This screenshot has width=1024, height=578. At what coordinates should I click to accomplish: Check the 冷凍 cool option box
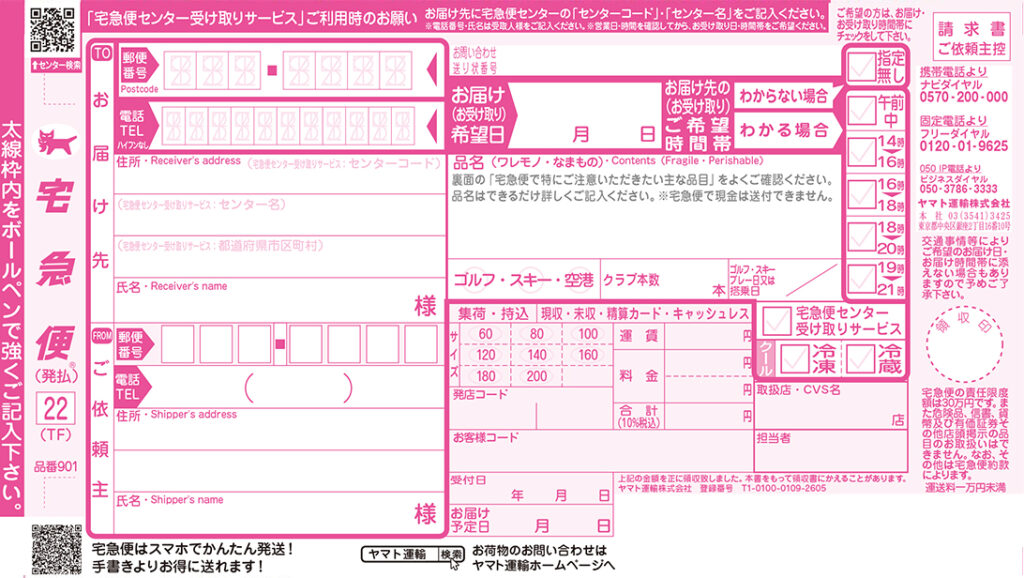pos(795,359)
